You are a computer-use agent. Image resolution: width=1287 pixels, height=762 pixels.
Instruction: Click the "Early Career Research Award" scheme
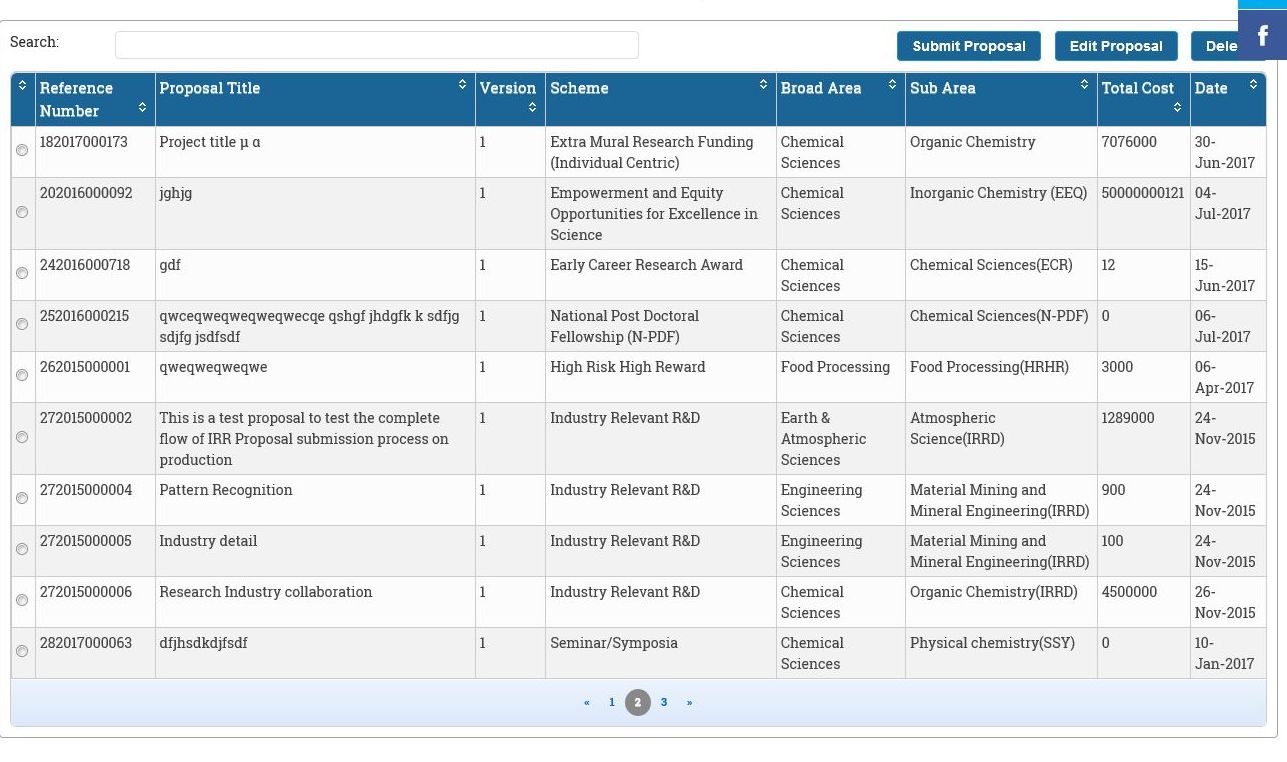tap(646, 265)
